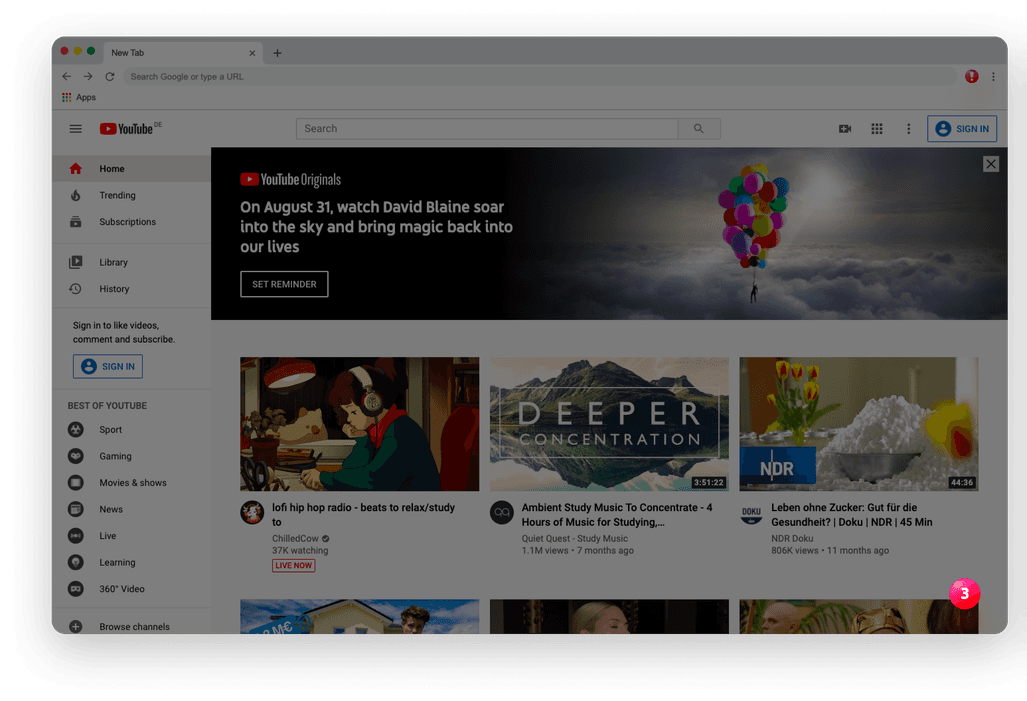
Task: Go to Trending in the sidebar
Action: click(x=117, y=196)
